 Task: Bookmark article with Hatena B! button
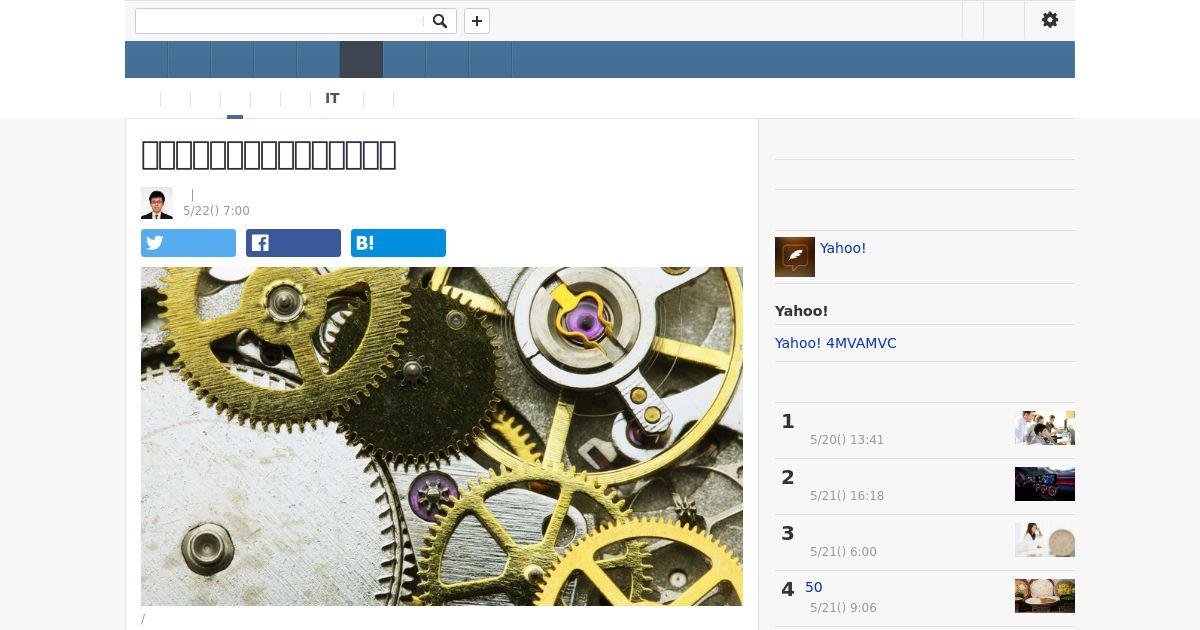point(398,243)
